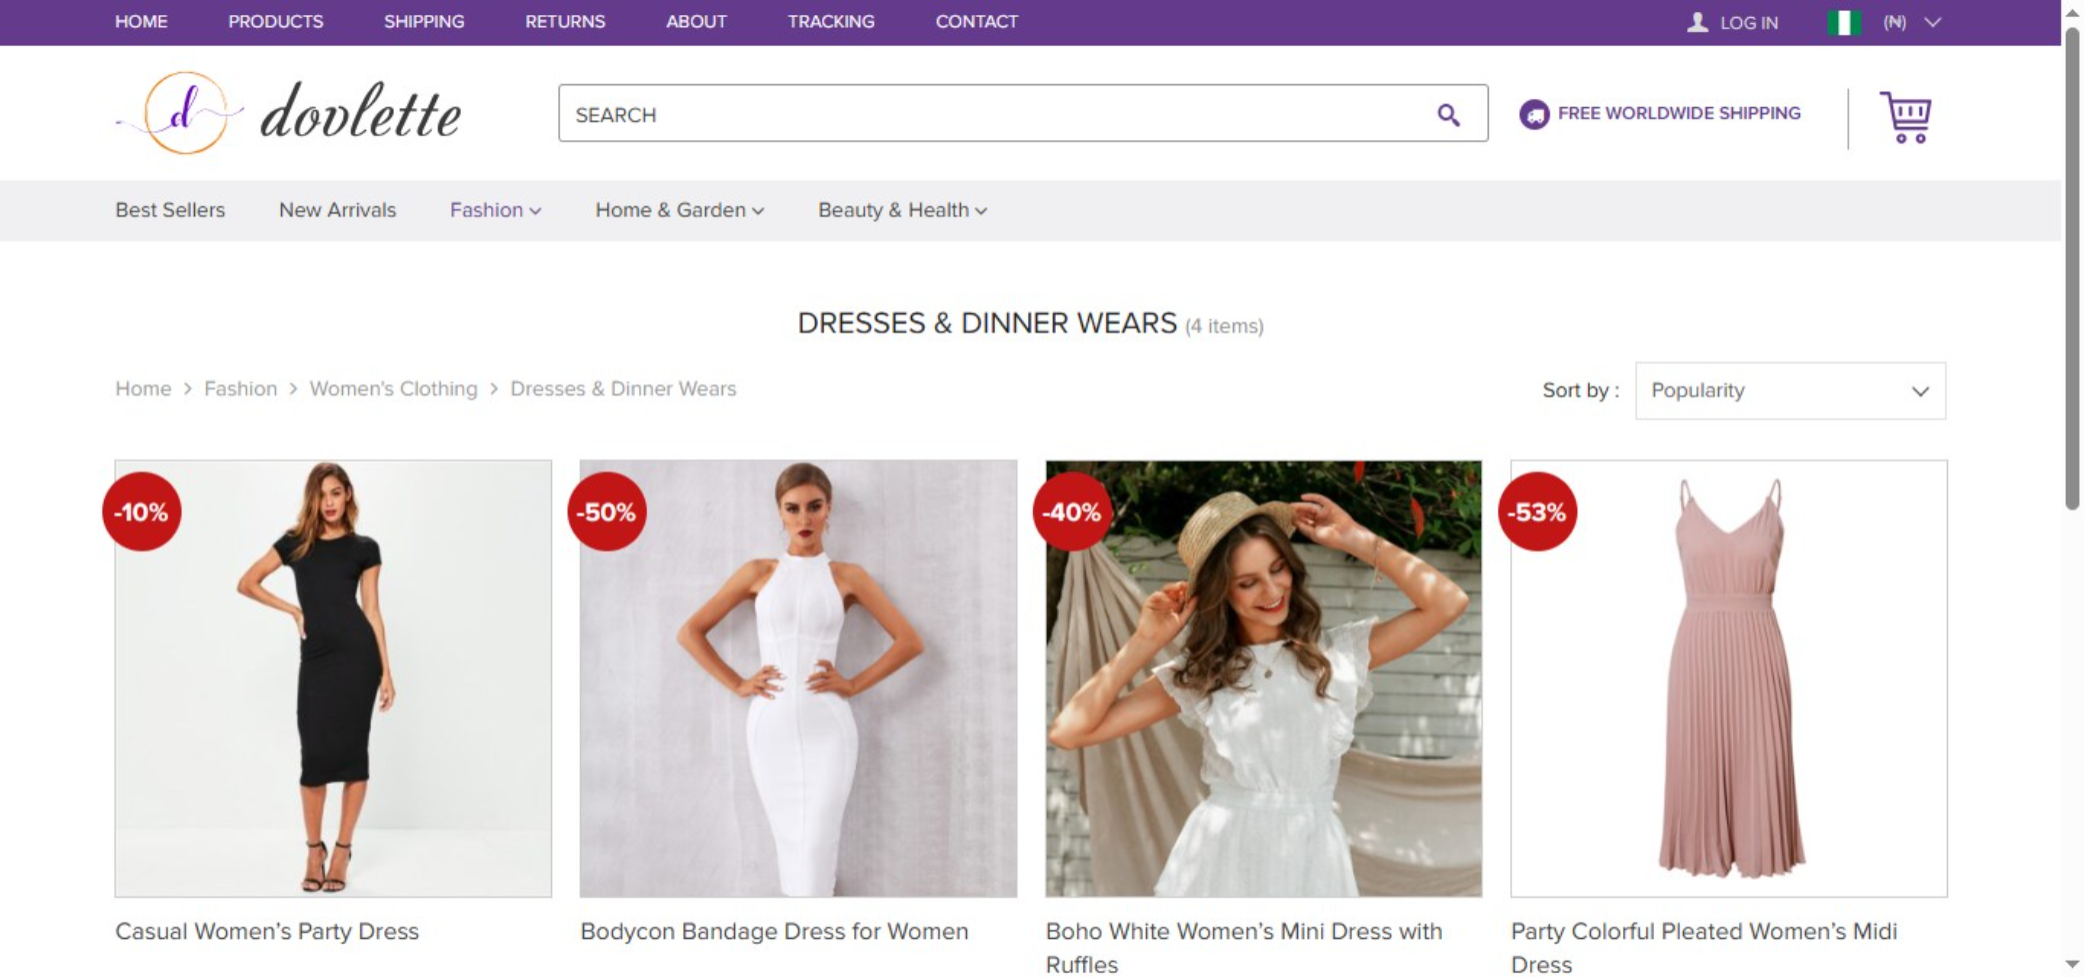Expand the Beauty & Health menu
The height and width of the screenshot is (977, 2084).
click(902, 210)
